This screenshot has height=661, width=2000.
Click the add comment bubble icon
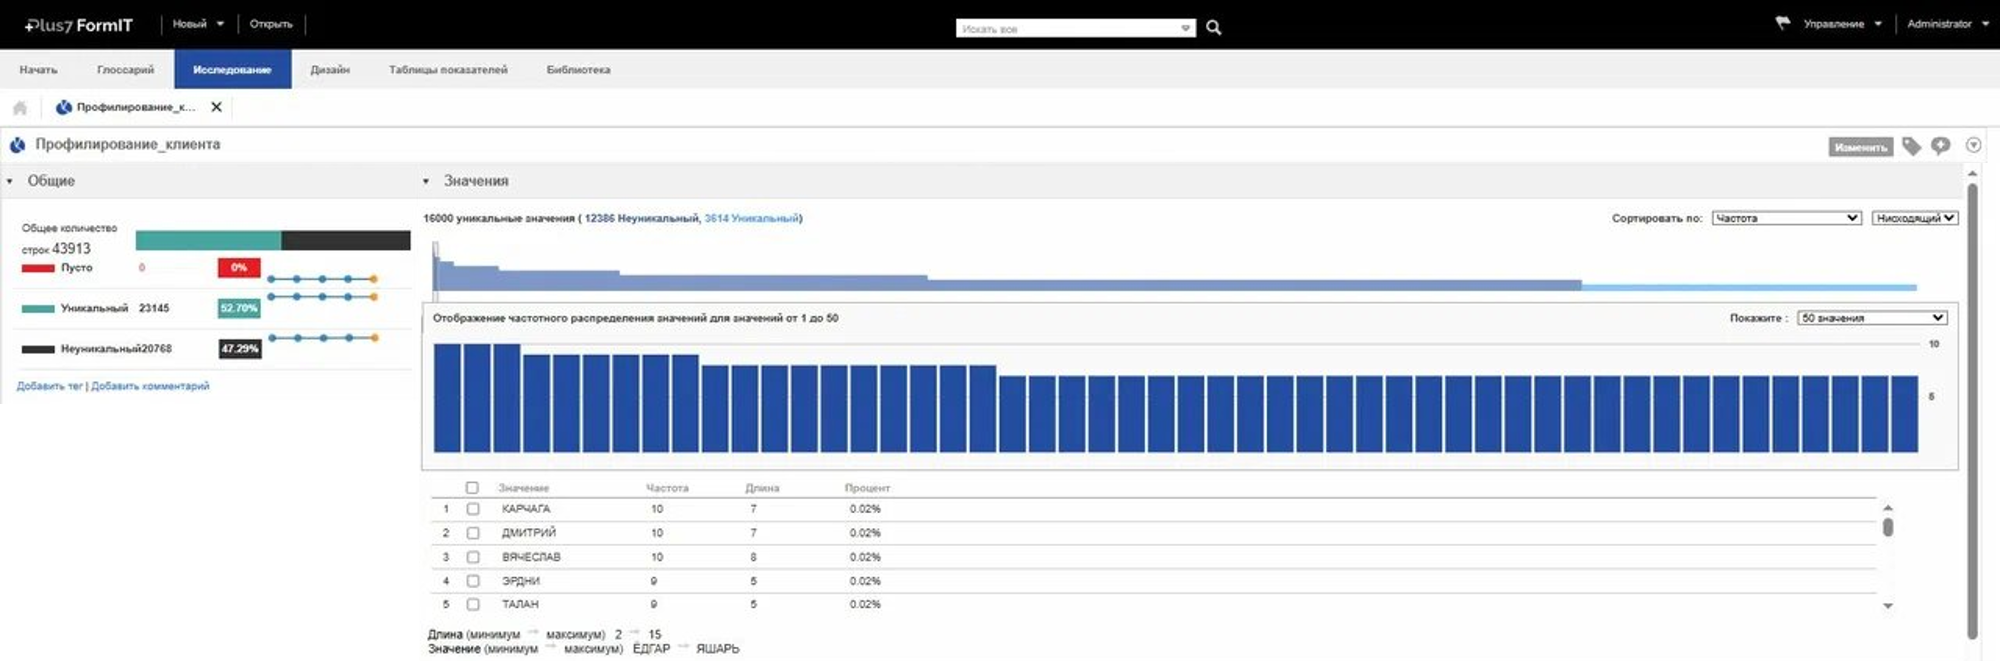tap(1940, 146)
